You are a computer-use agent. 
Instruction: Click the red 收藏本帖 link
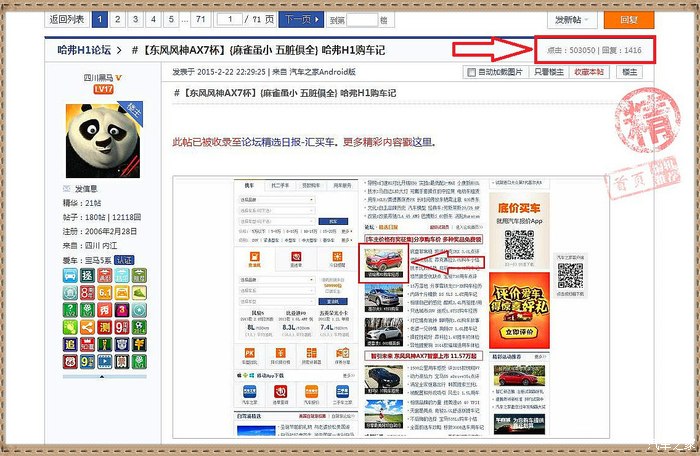pyautogui.click(x=589, y=72)
